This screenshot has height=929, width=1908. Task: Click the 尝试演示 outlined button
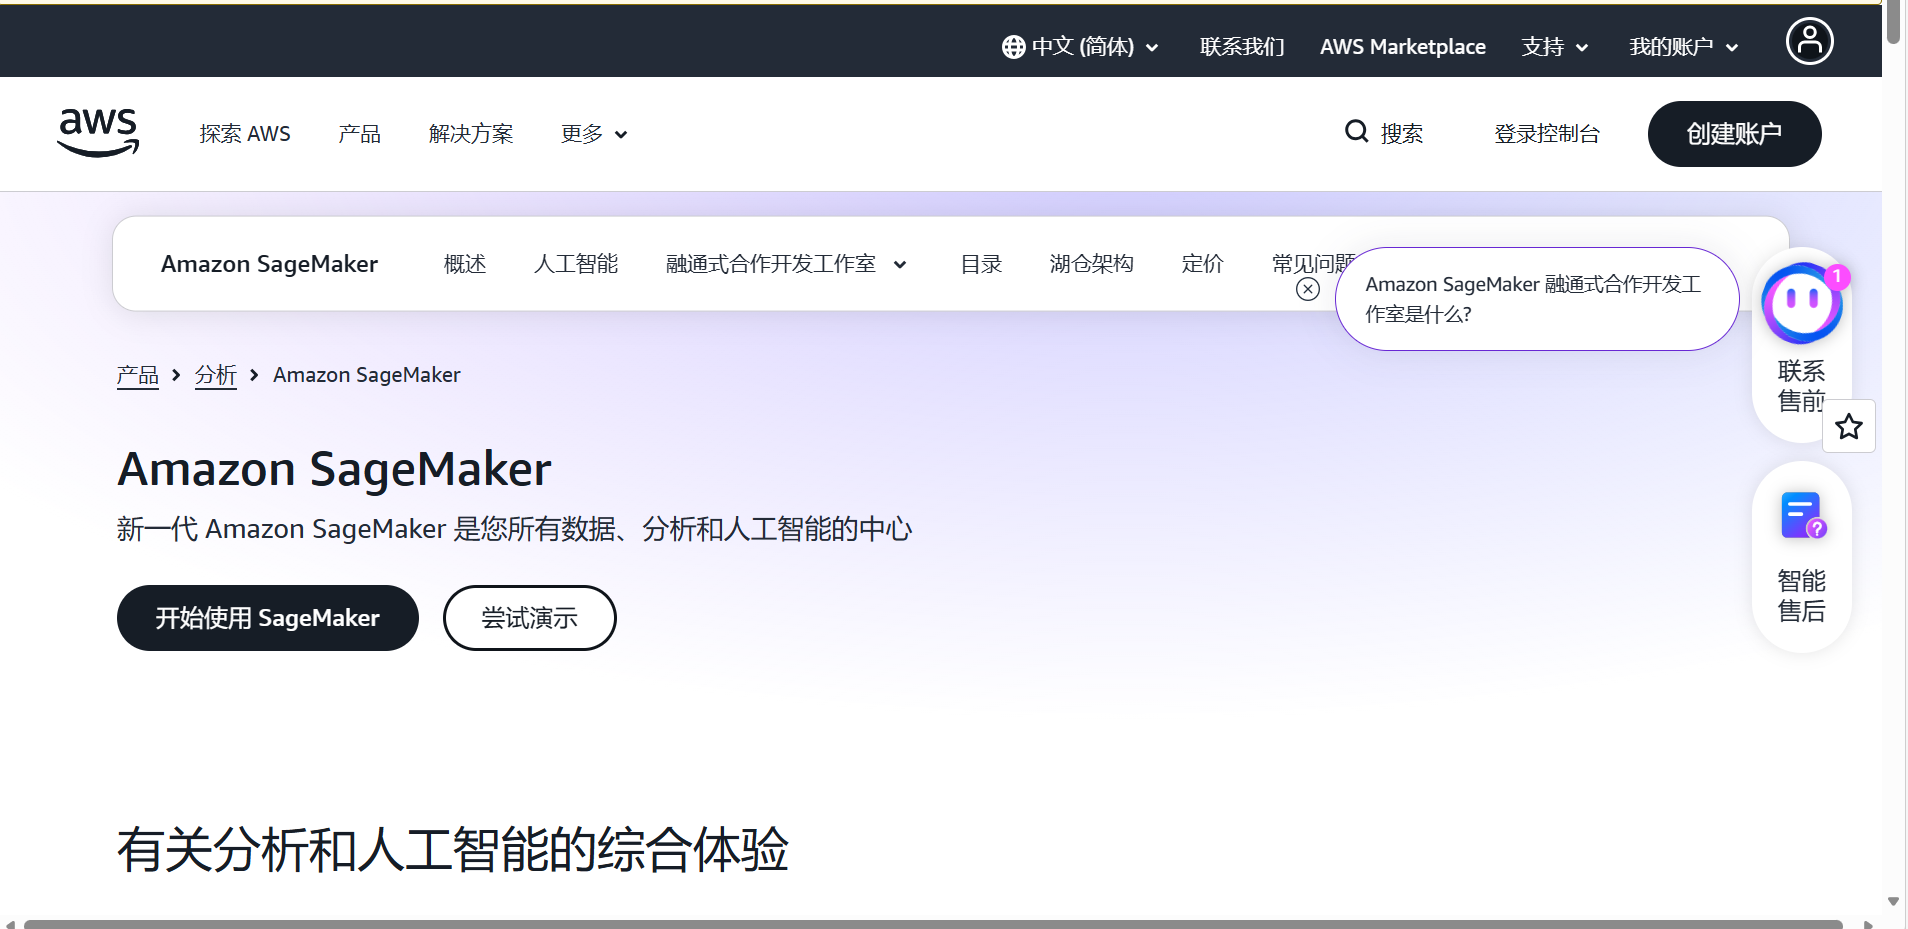pos(528,617)
